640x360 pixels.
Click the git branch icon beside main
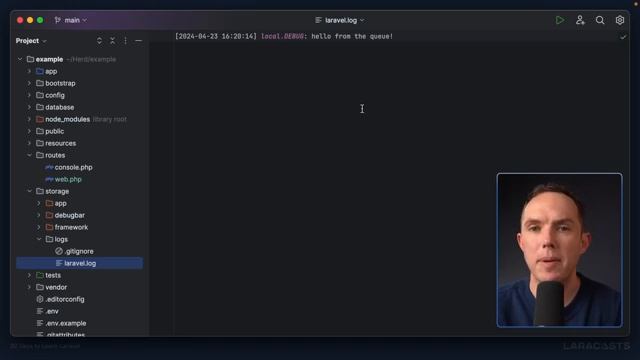[58, 20]
